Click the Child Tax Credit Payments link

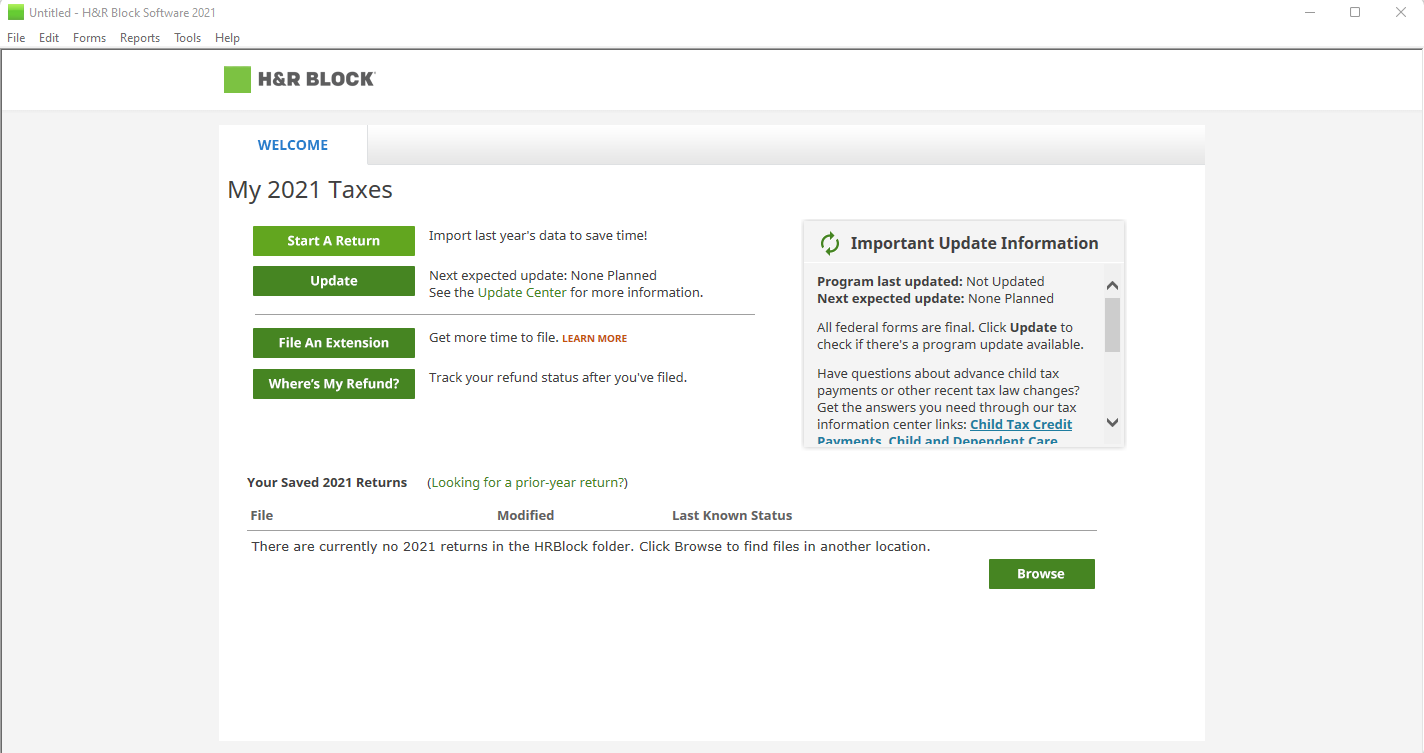[1020, 424]
